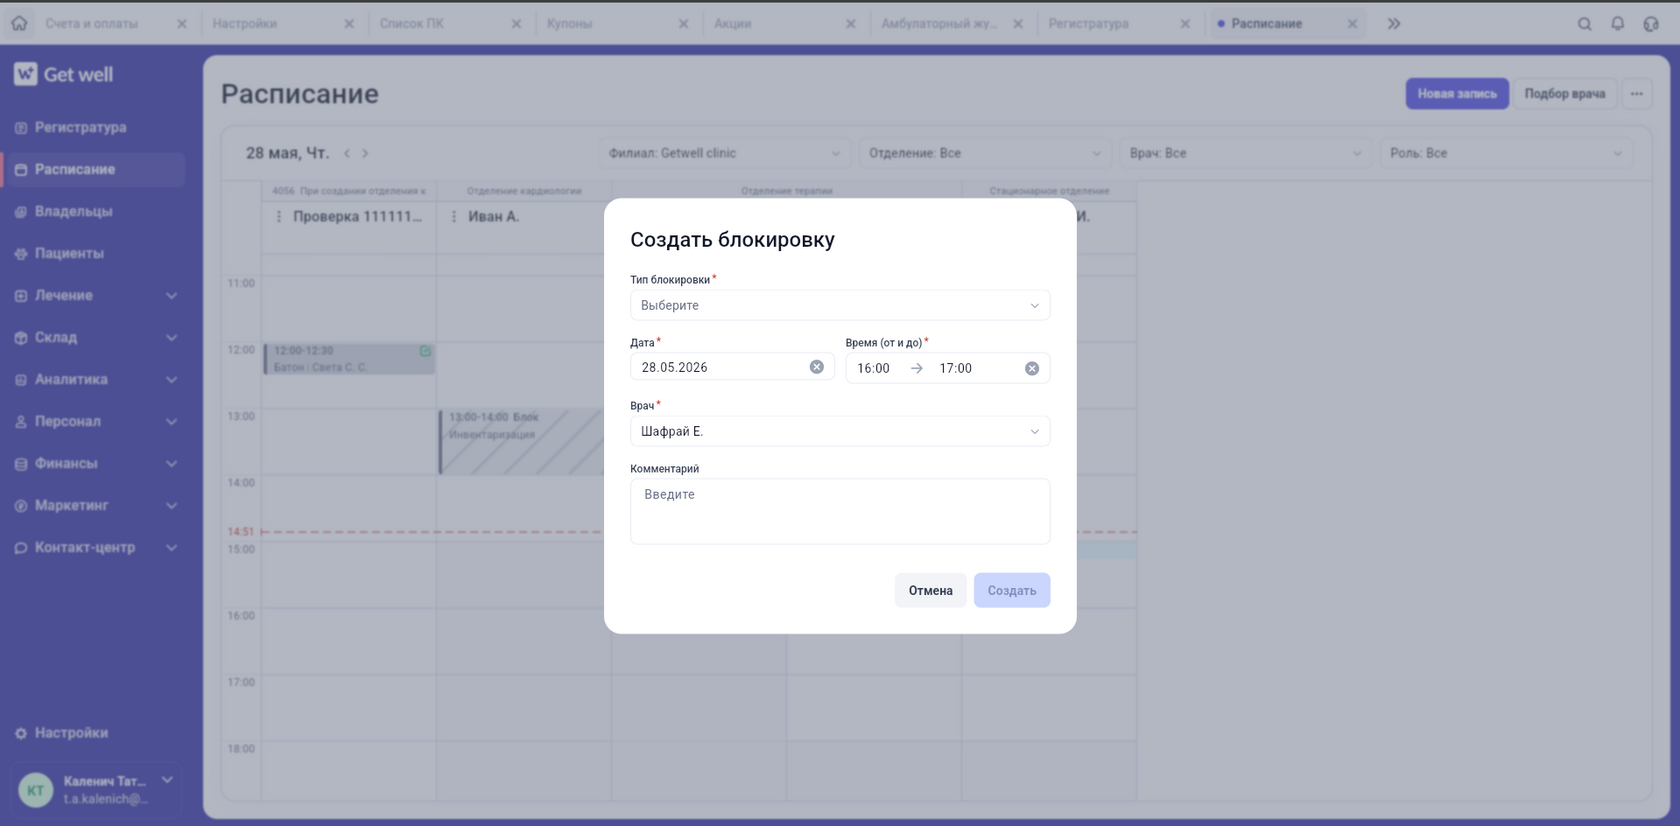Go to the next day arrow

tap(365, 153)
